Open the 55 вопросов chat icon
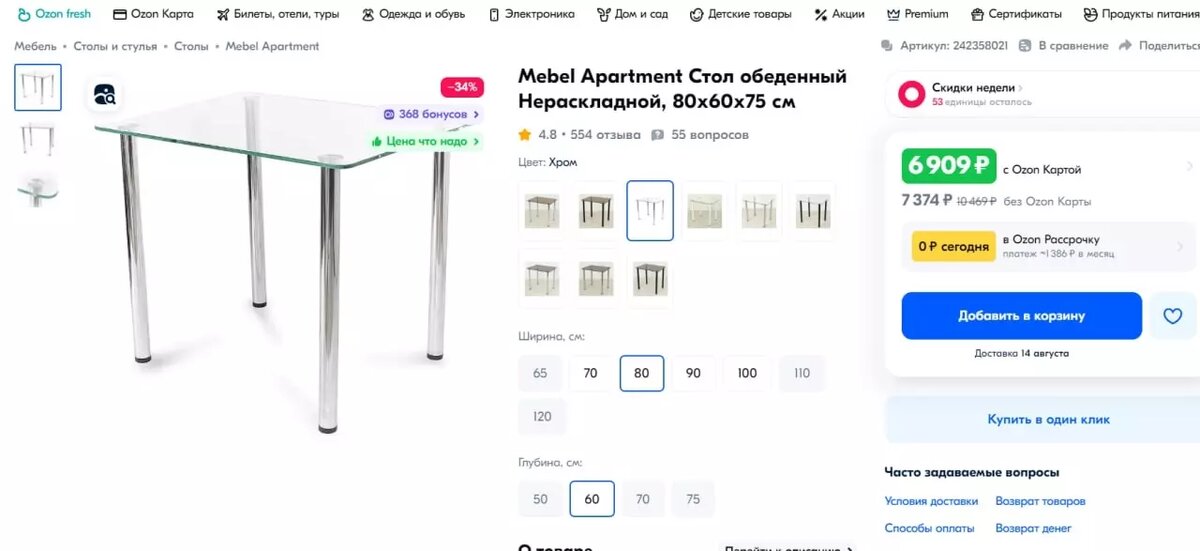Screen dimensions: 1200x551 point(657,135)
